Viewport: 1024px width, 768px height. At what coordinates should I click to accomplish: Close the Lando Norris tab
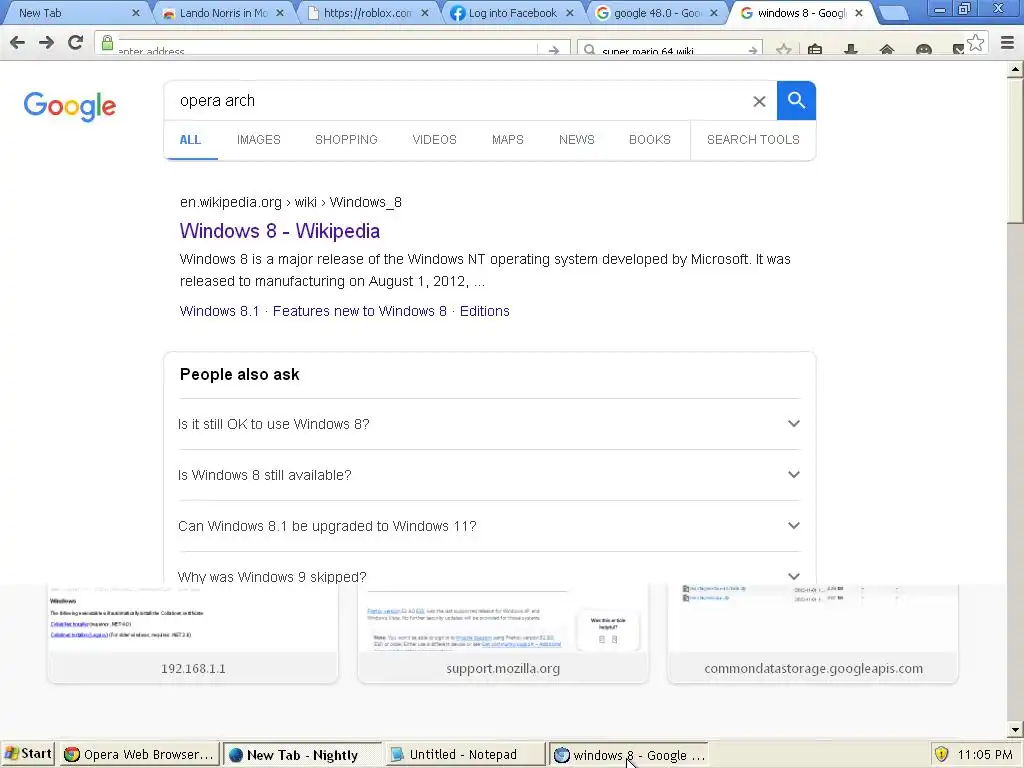[x=280, y=13]
